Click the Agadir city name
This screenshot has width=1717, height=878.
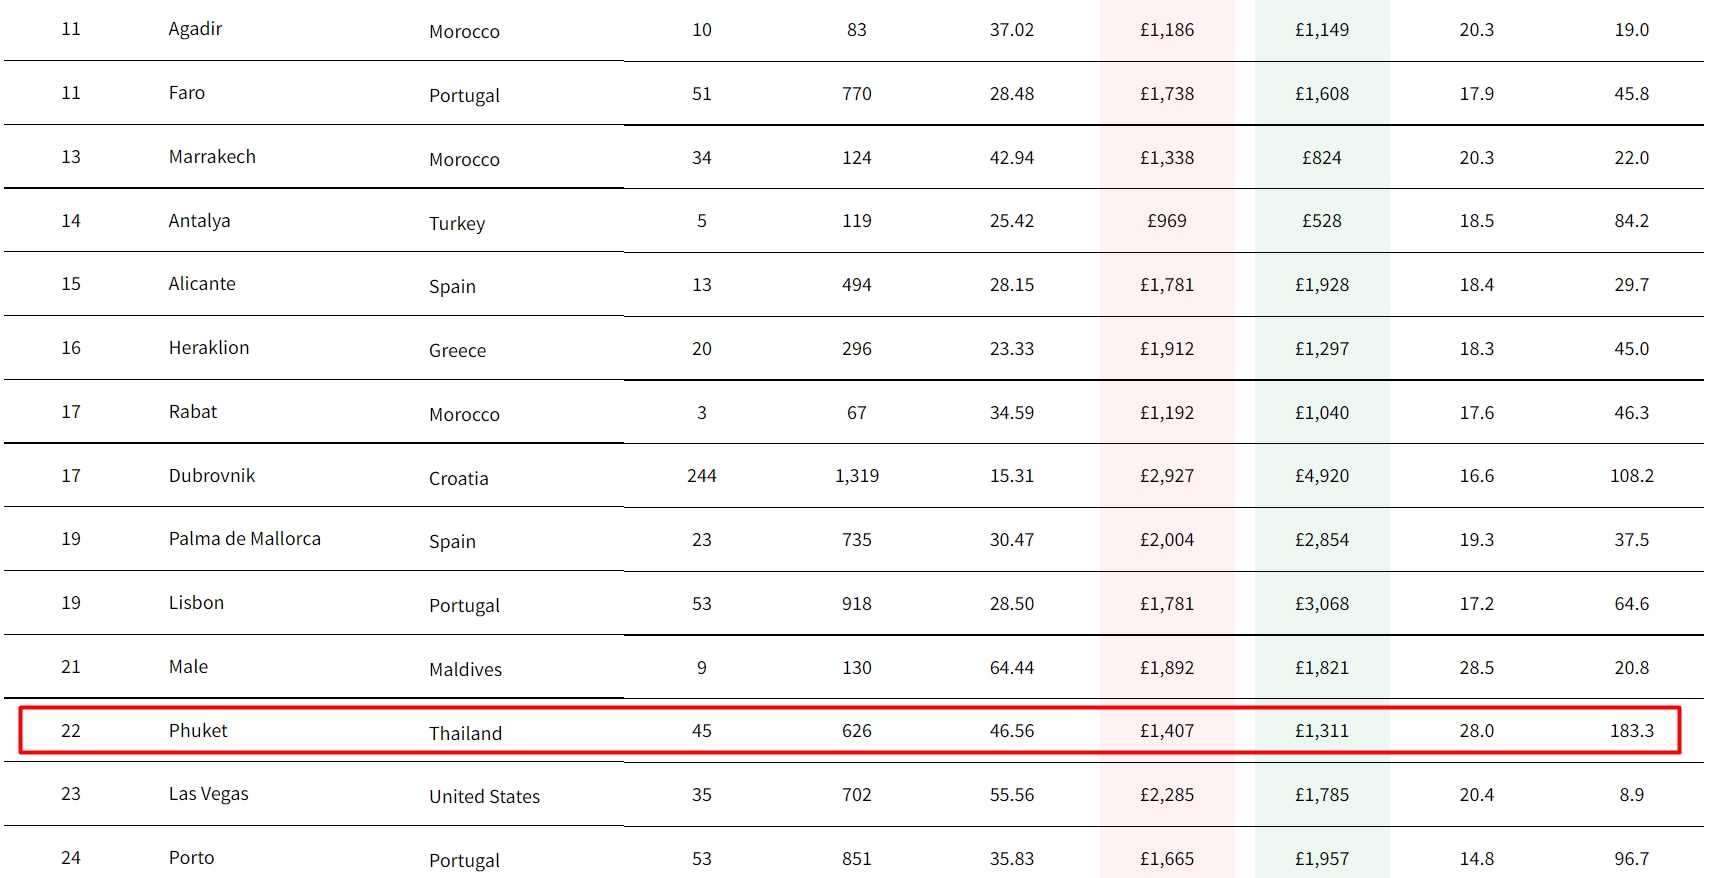tap(195, 29)
